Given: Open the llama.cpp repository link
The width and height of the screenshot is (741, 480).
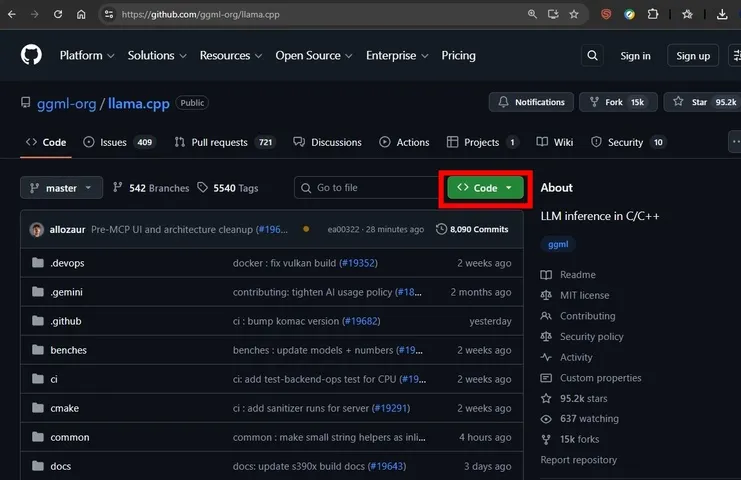Looking at the screenshot, I should [x=138, y=103].
